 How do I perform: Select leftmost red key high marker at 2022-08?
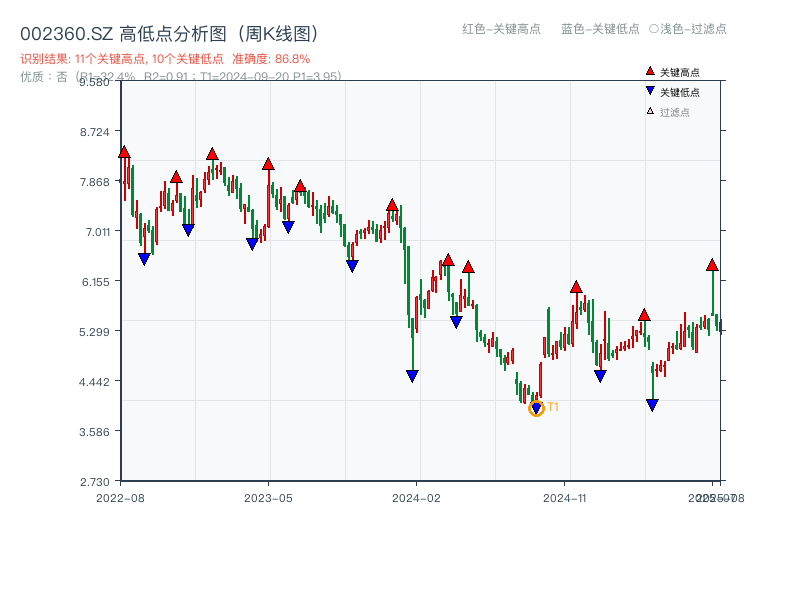124,152
